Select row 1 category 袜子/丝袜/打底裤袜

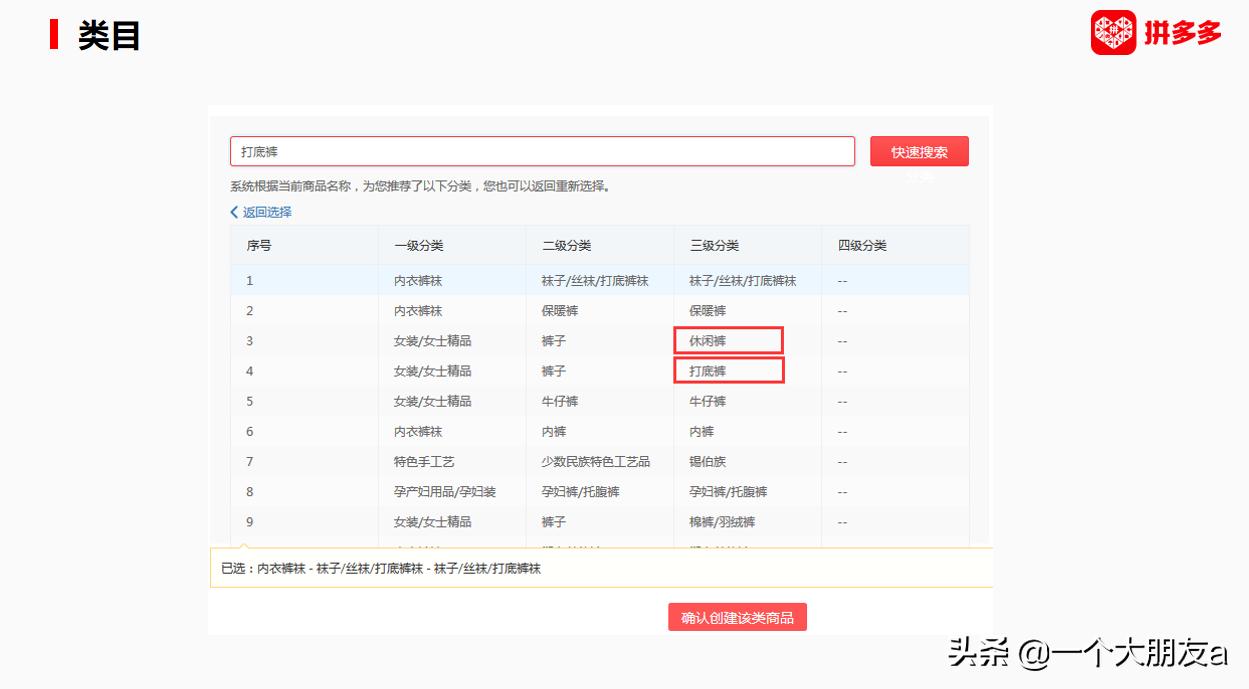(743, 280)
